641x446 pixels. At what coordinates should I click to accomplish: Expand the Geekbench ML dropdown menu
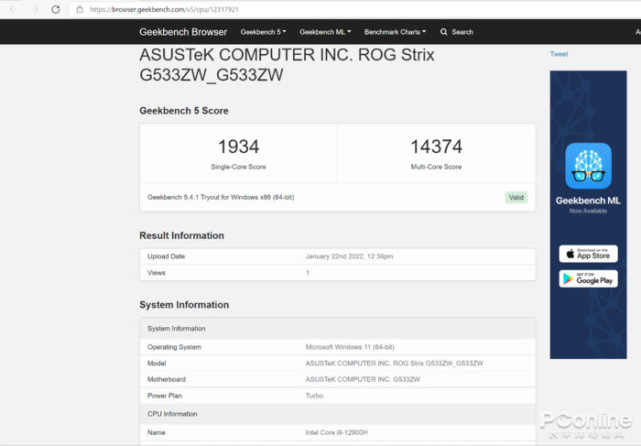click(x=325, y=32)
